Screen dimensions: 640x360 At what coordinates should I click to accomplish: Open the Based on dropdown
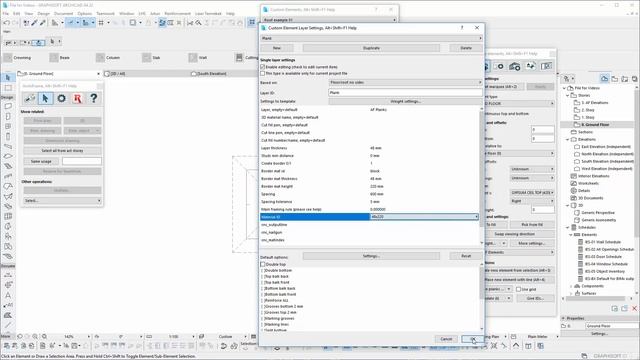(405, 82)
